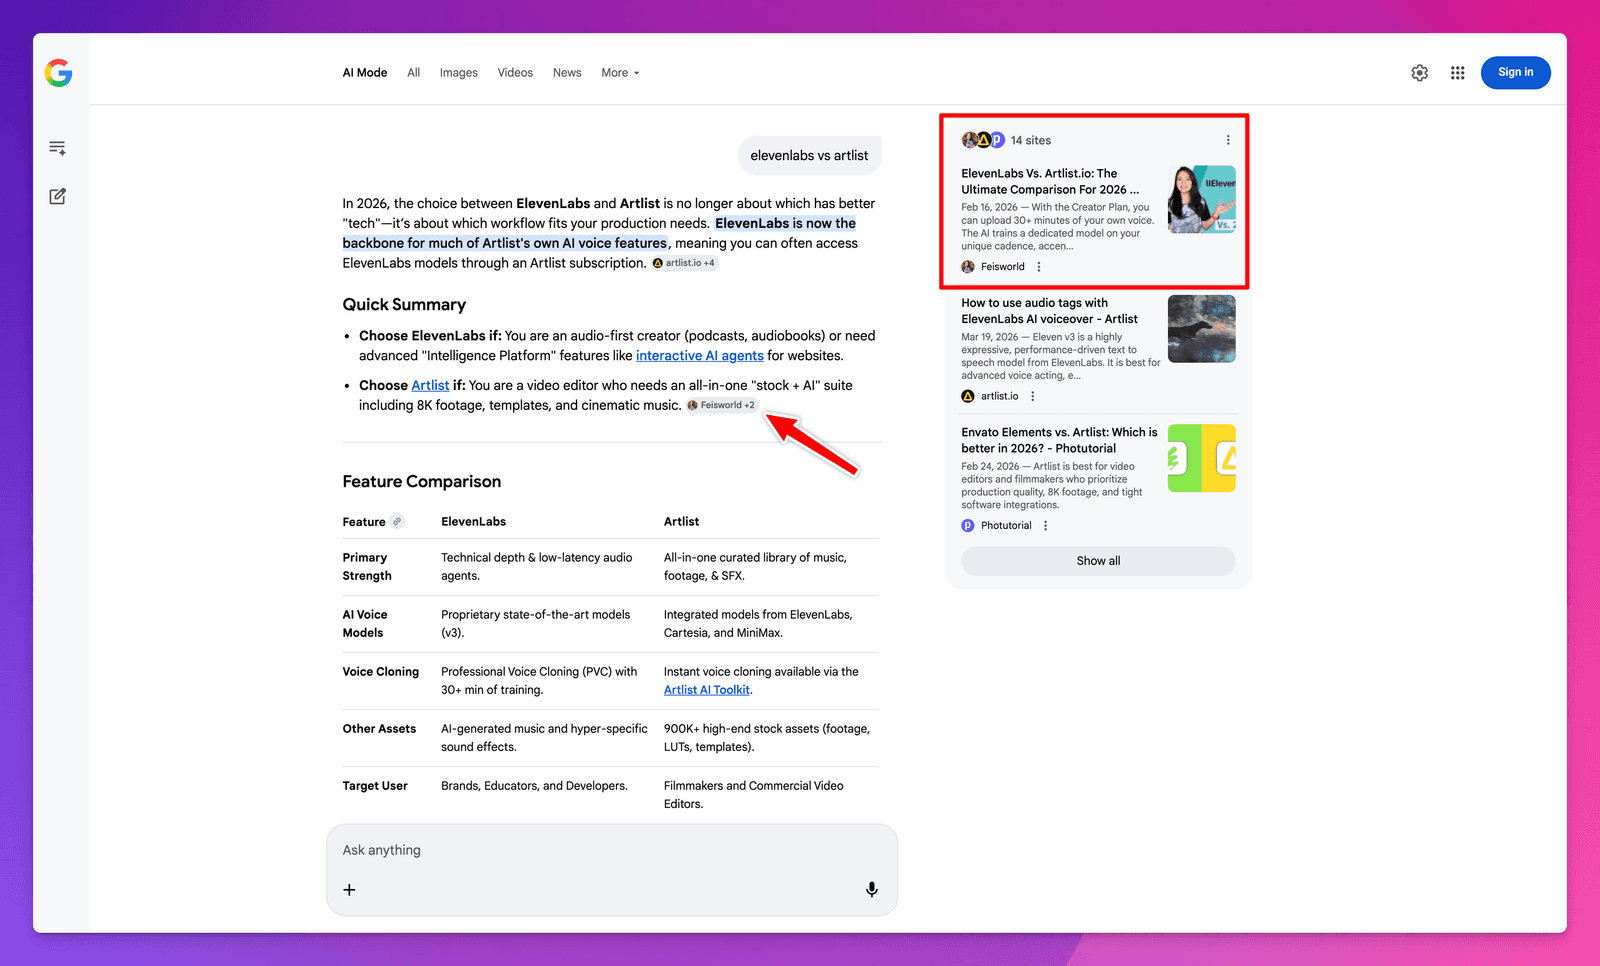This screenshot has width=1600, height=966.
Task: Open the Artlist AI Toolkit link
Action: 707,690
